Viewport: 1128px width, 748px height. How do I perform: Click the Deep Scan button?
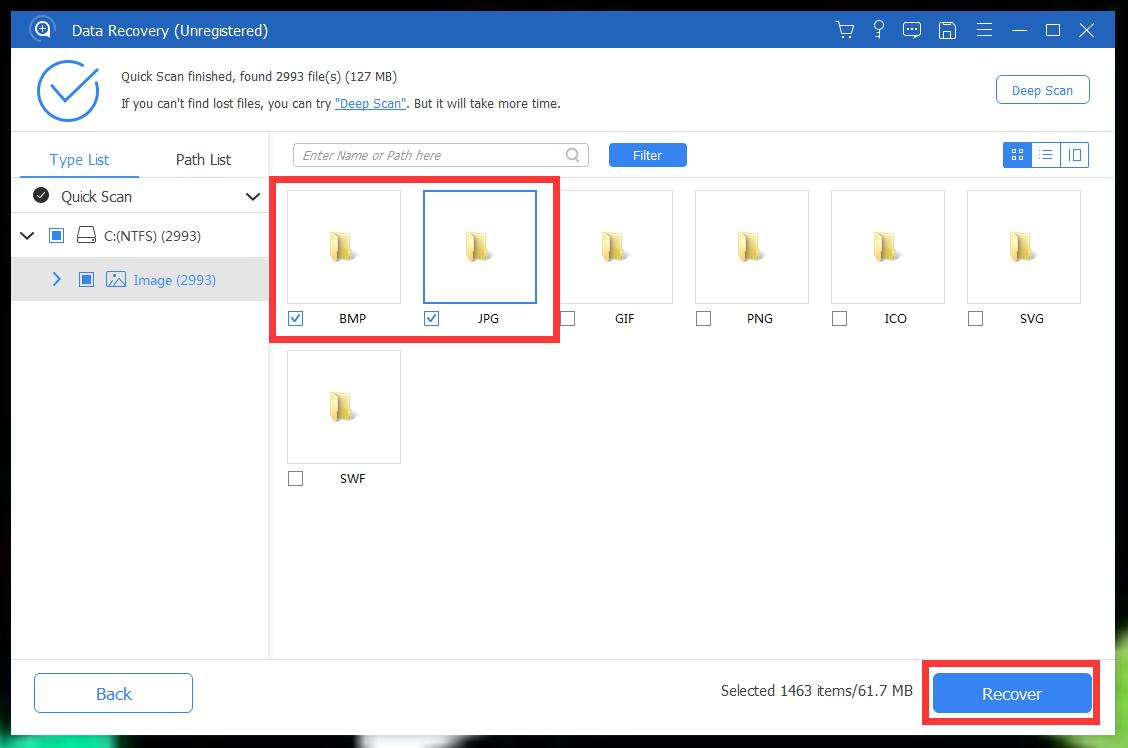pos(1042,90)
